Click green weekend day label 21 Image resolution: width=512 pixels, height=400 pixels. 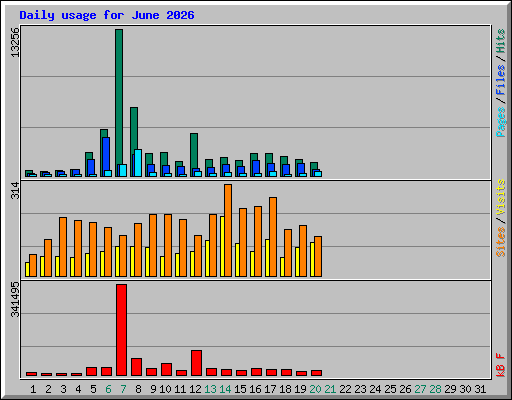pos(330,389)
